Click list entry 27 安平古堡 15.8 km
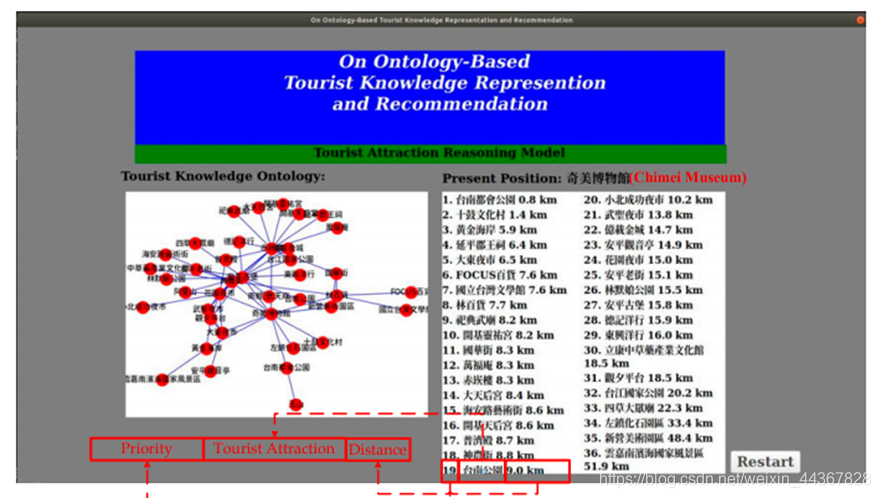 pyautogui.click(x=638, y=305)
